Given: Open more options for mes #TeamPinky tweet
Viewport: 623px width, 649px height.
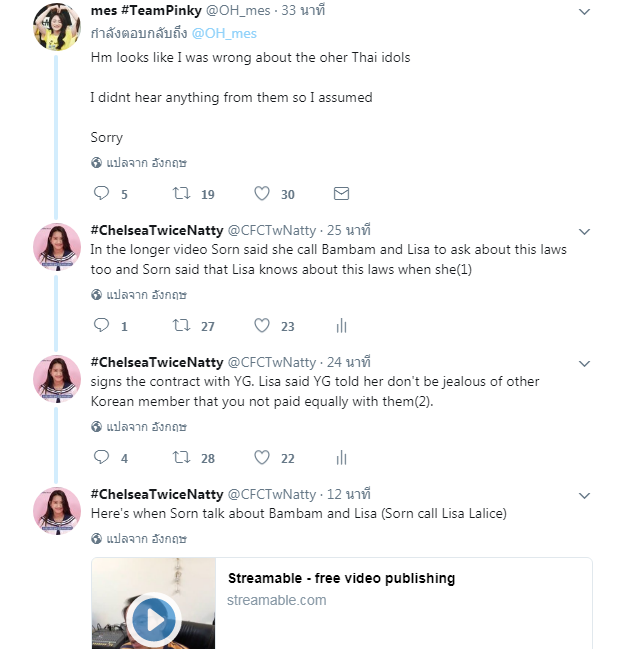Looking at the screenshot, I should [585, 12].
